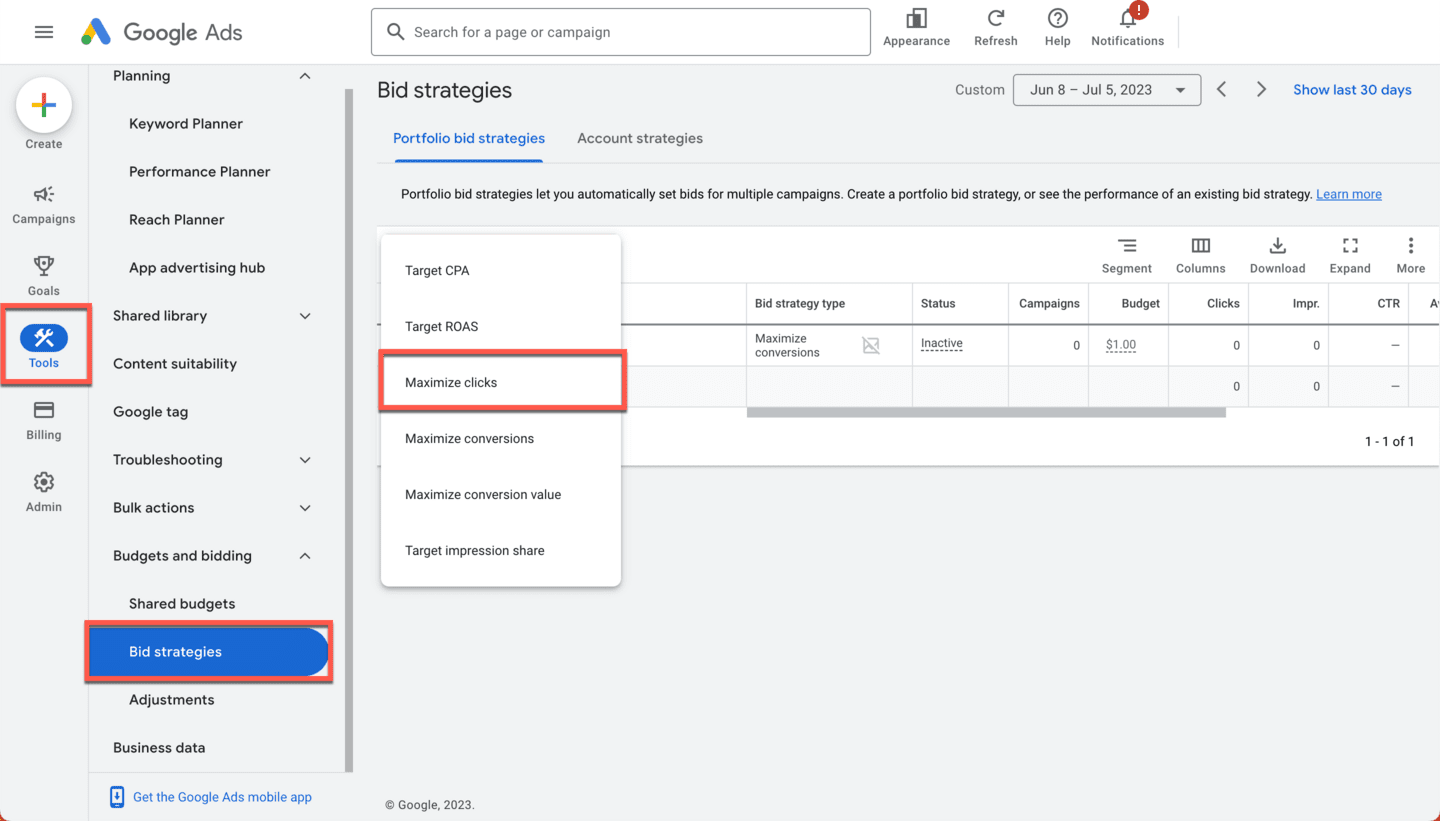Open Shared budgets
This screenshot has width=1440, height=821.
(182, 604)
